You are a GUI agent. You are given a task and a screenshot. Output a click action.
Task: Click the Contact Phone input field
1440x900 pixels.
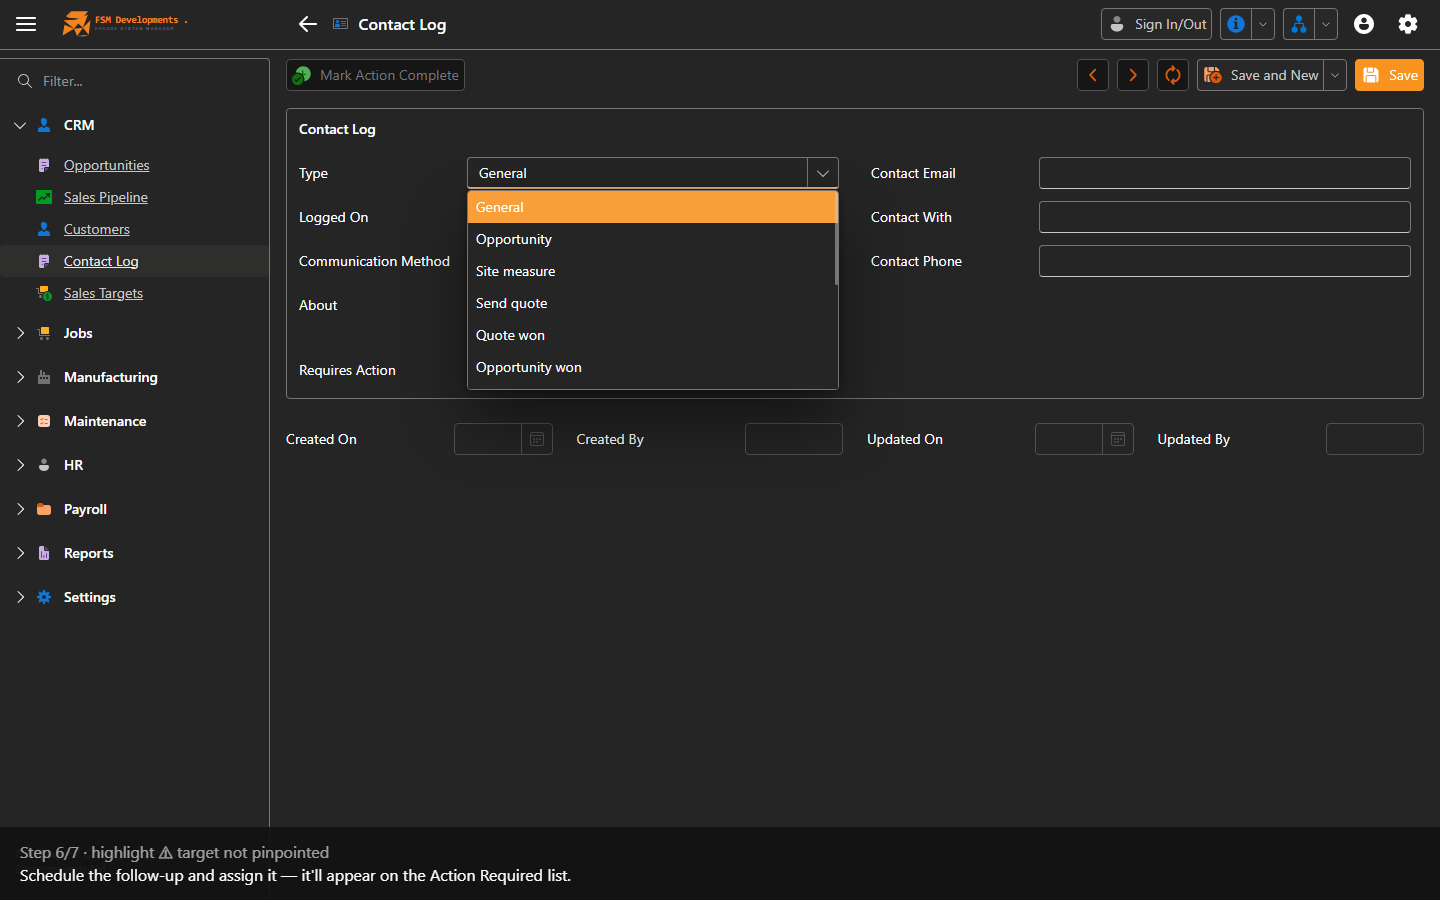[x=1225, y=261]
